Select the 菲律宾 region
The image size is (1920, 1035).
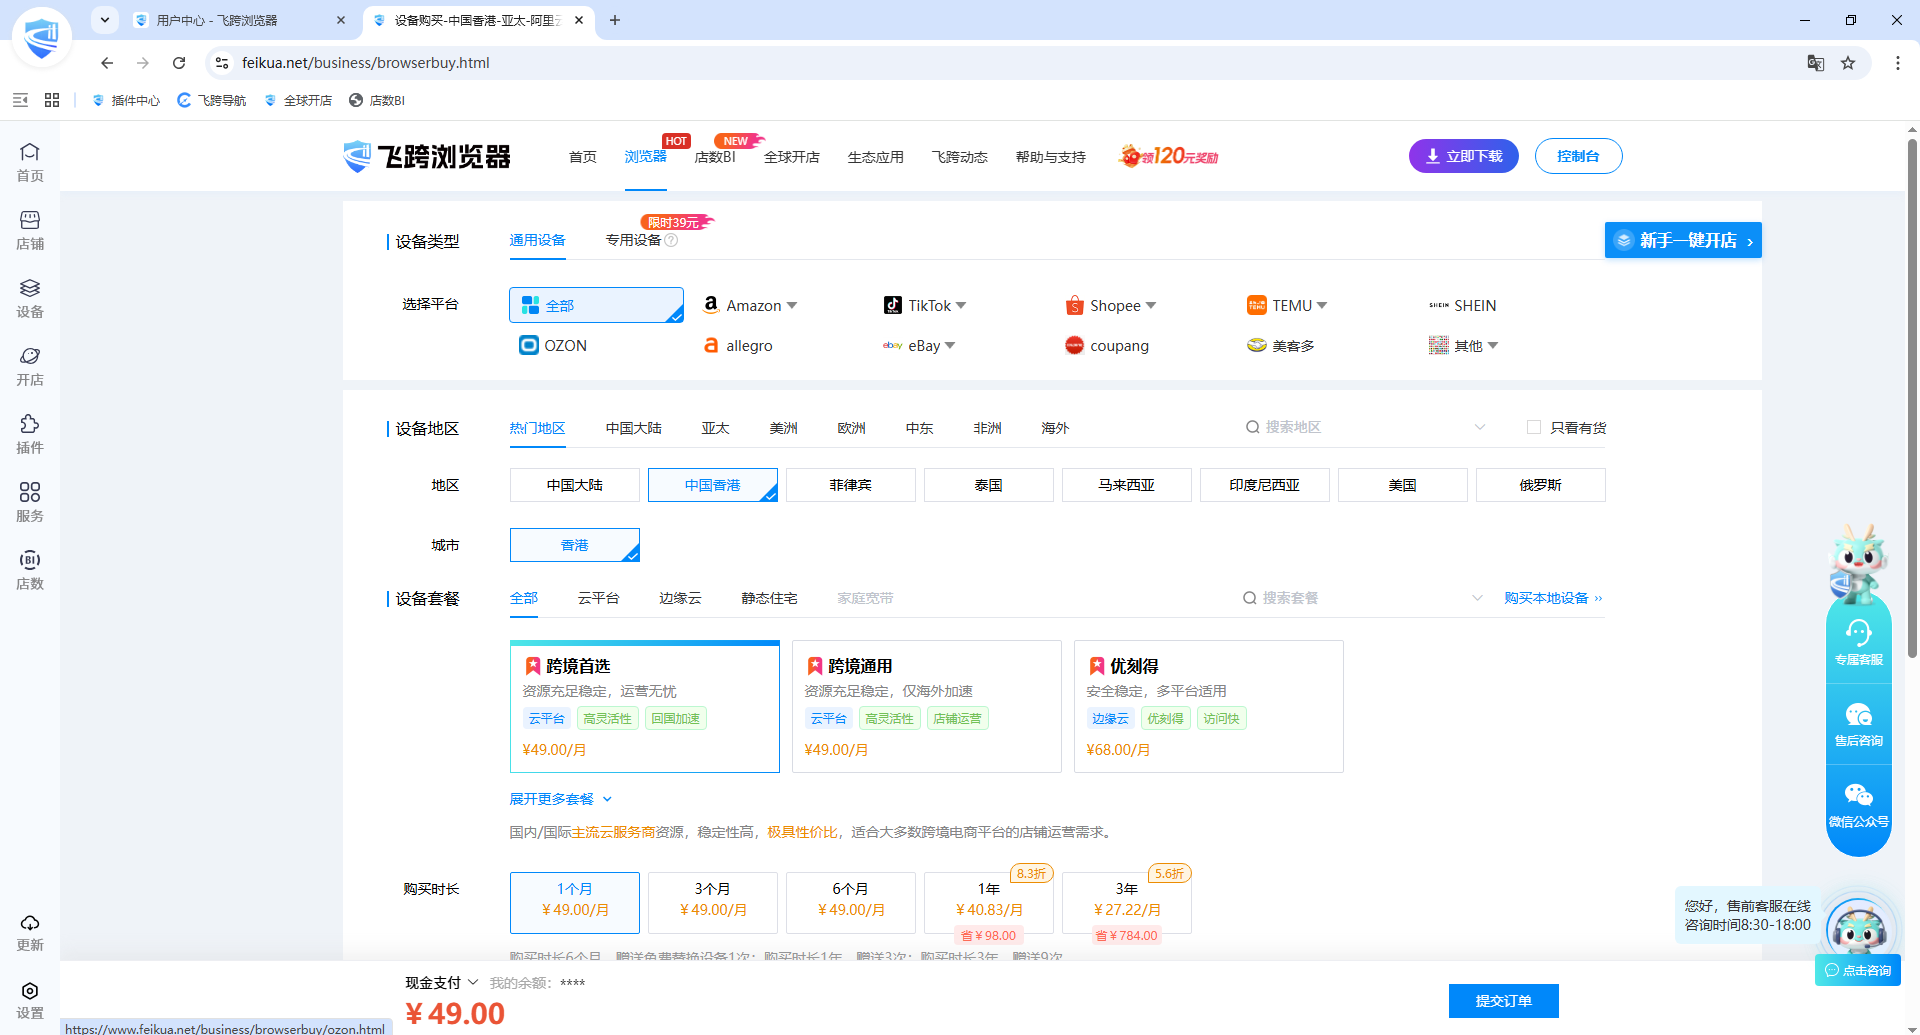[851, 485]
